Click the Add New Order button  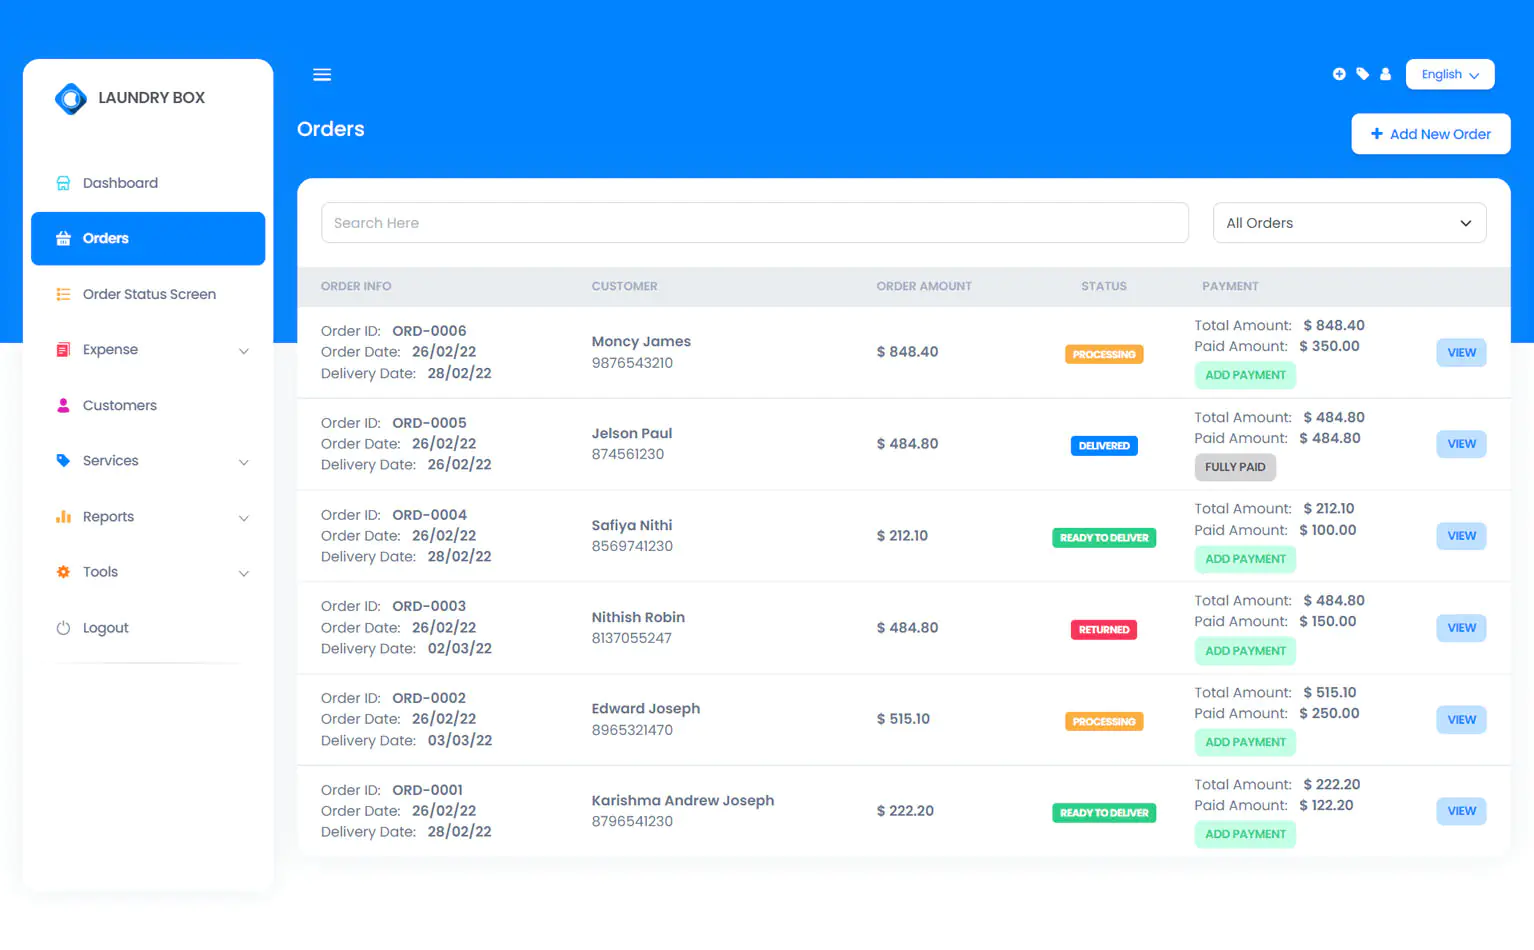click(1430, 134)
